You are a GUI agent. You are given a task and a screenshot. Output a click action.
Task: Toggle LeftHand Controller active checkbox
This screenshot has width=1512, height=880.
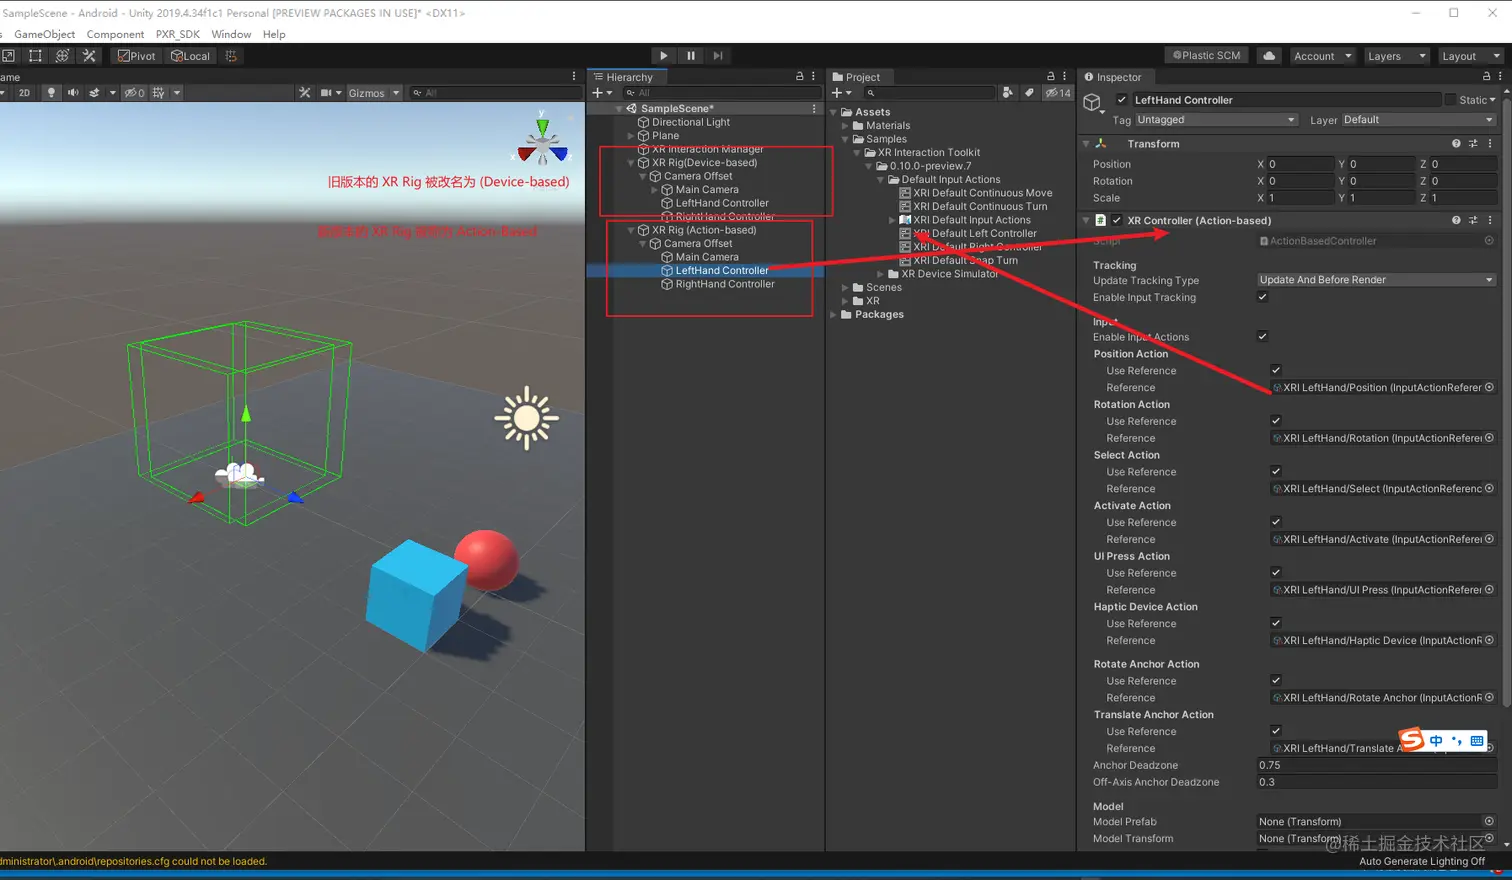[1121, 100]
